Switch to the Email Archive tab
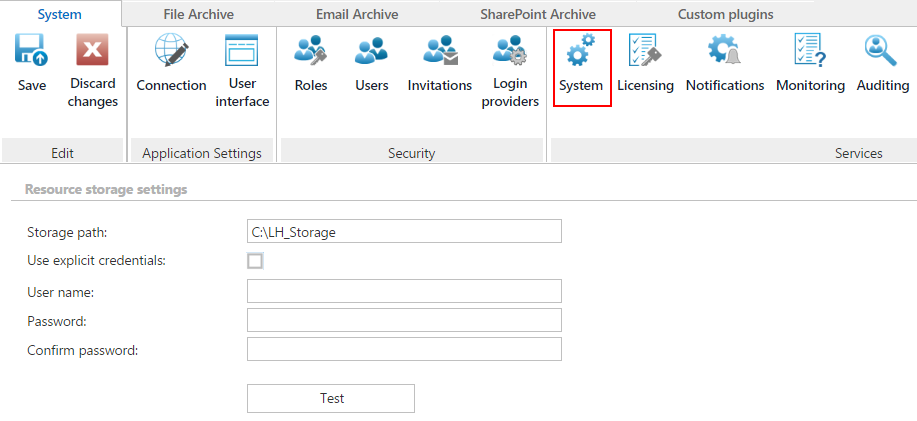The width and height of the screenshot is (917, 421). [x=357, y=14]
